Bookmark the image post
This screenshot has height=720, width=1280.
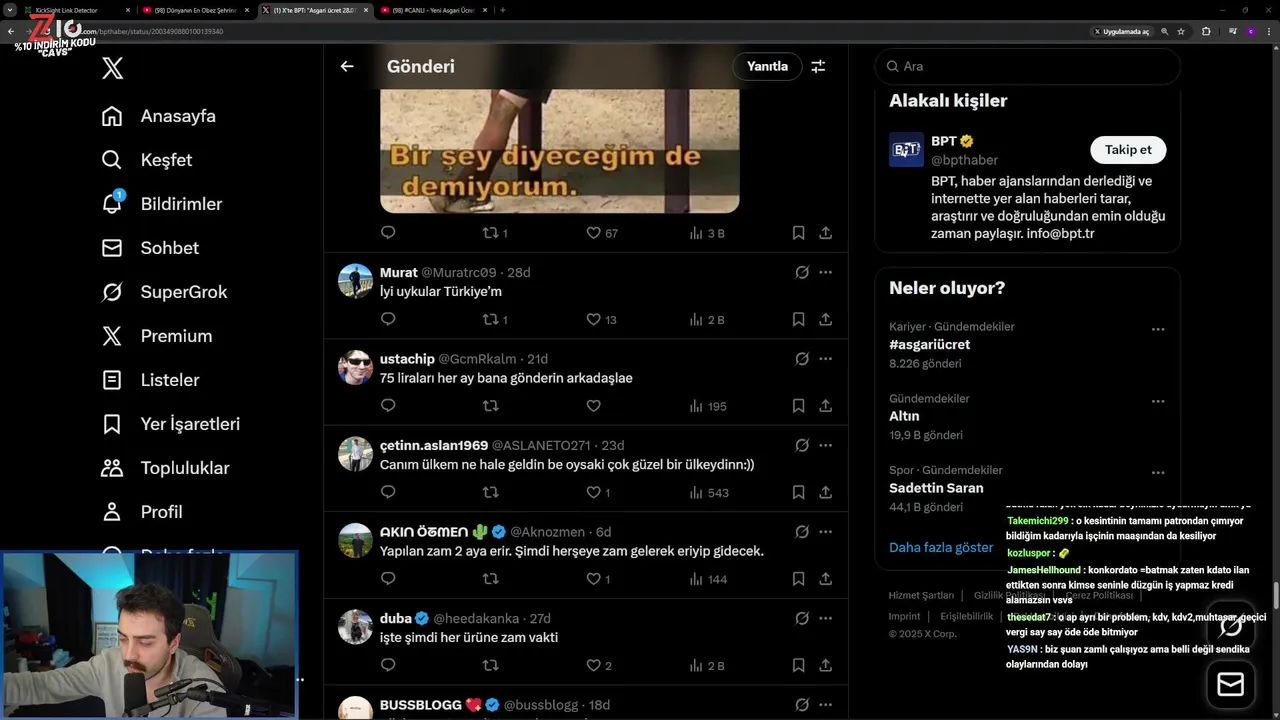798,233
